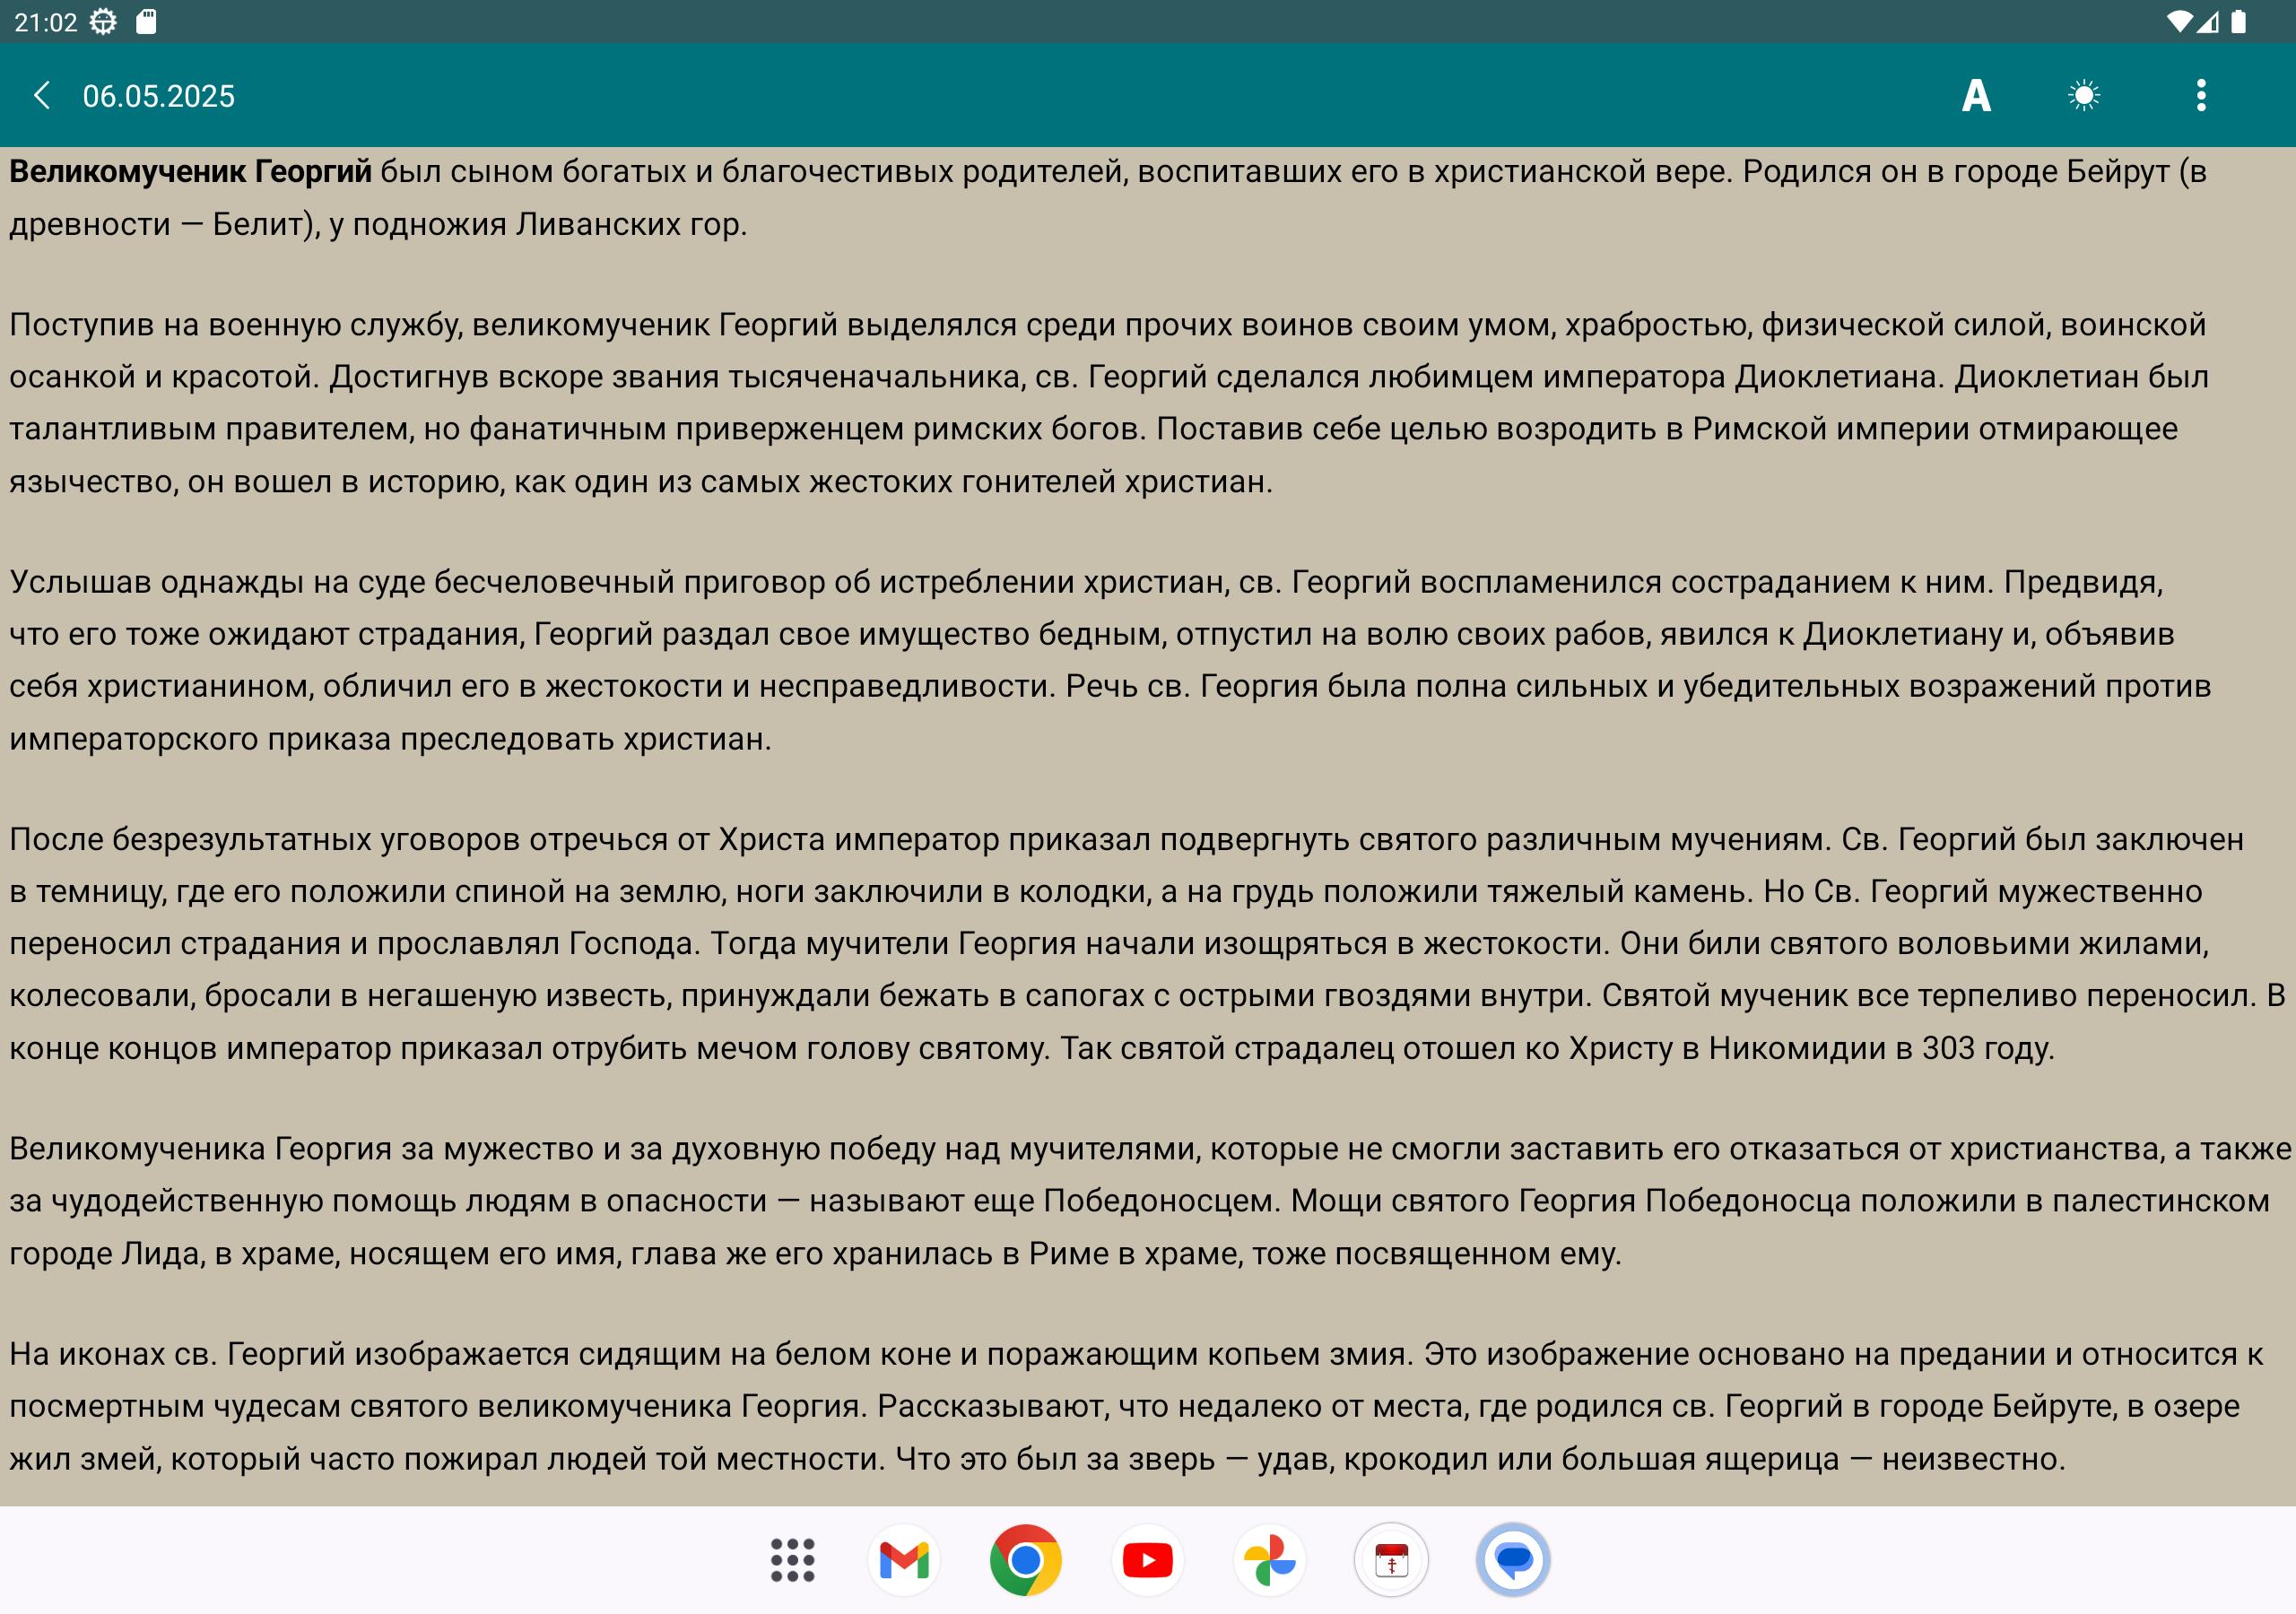Tap the 21:02 clock in status bar
The width and height of the screenshot is (2296, 1614).
click(45, 22)
